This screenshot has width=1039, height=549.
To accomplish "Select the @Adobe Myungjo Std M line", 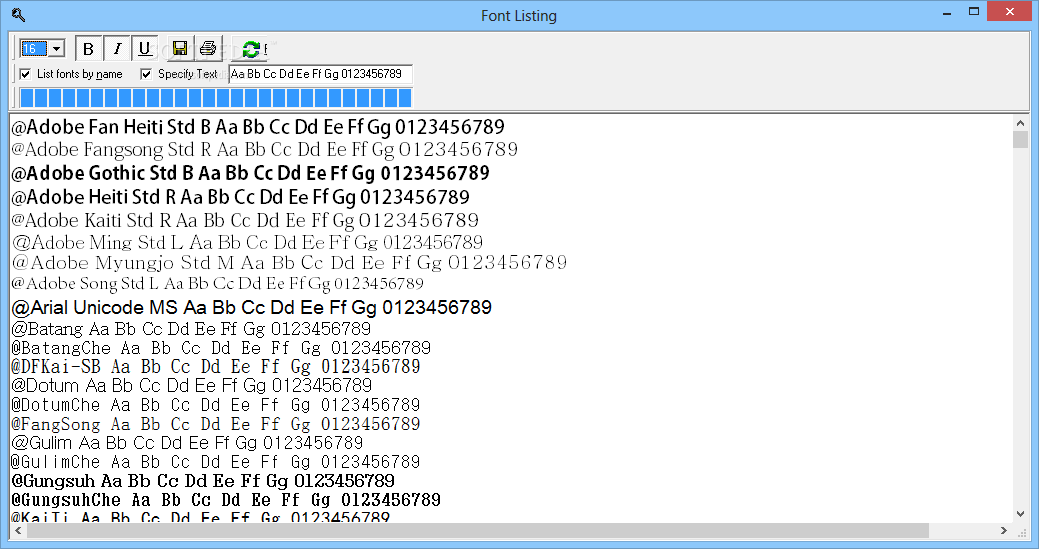I will 289,263.
